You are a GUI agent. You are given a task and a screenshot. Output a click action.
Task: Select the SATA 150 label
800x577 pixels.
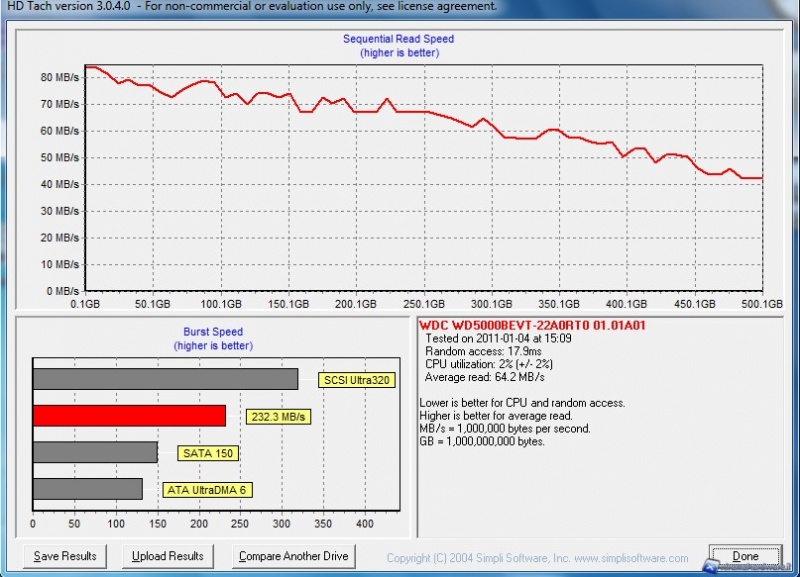coord(209,453)
